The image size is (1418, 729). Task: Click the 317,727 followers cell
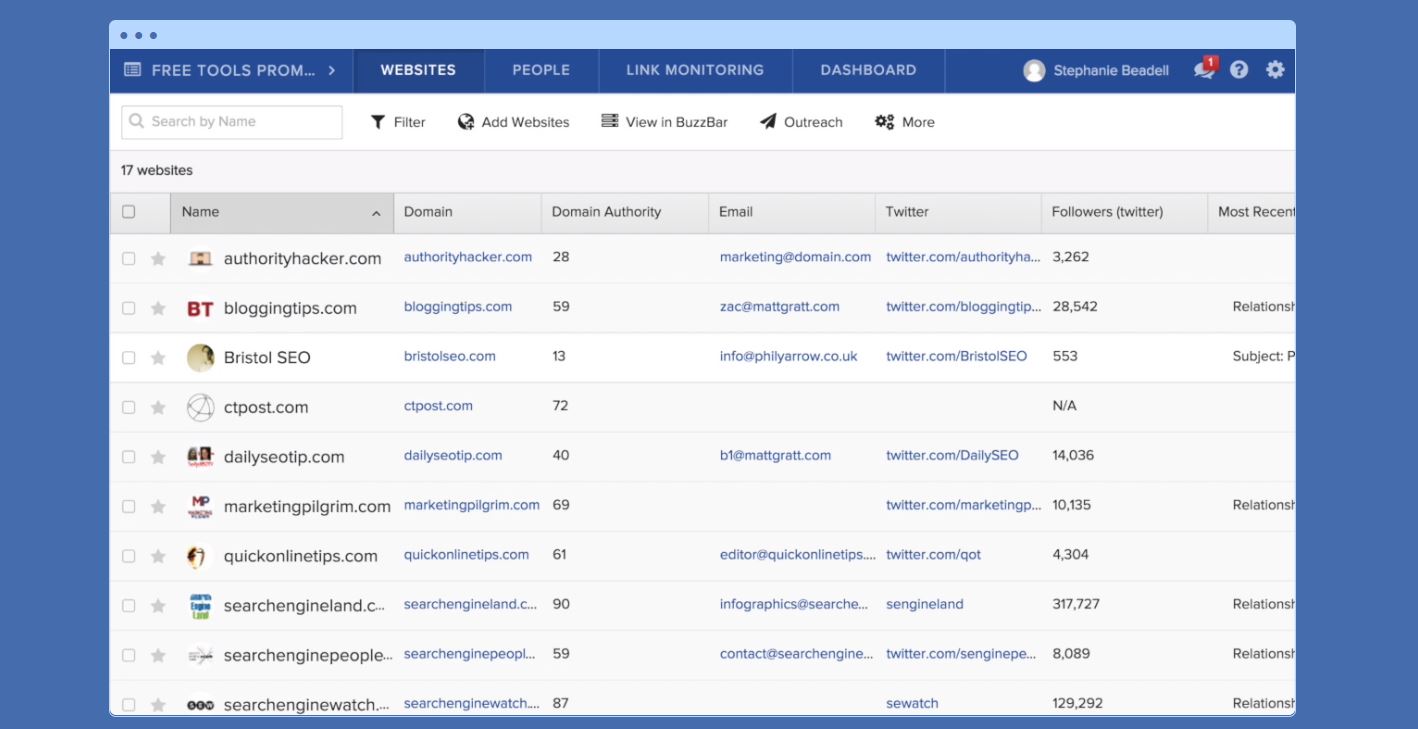coord(1076,604)
